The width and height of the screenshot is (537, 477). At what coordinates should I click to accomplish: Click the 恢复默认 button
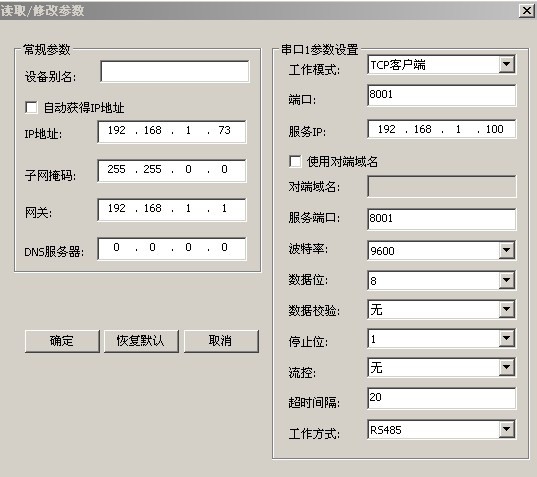click(x=141, y=341)
